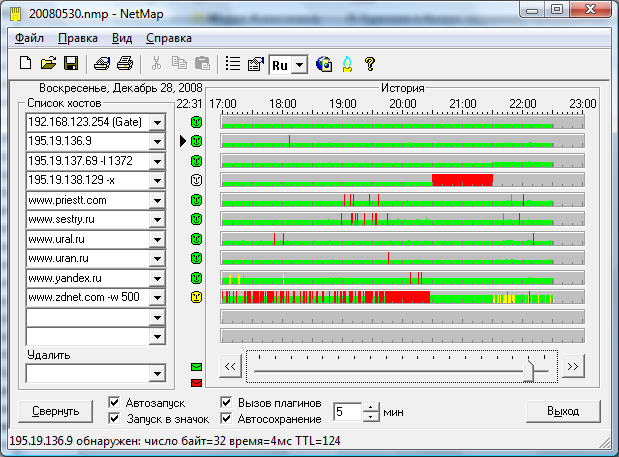
Task: Save file with the floppy disk icon
Action: [x=71, y=63]
